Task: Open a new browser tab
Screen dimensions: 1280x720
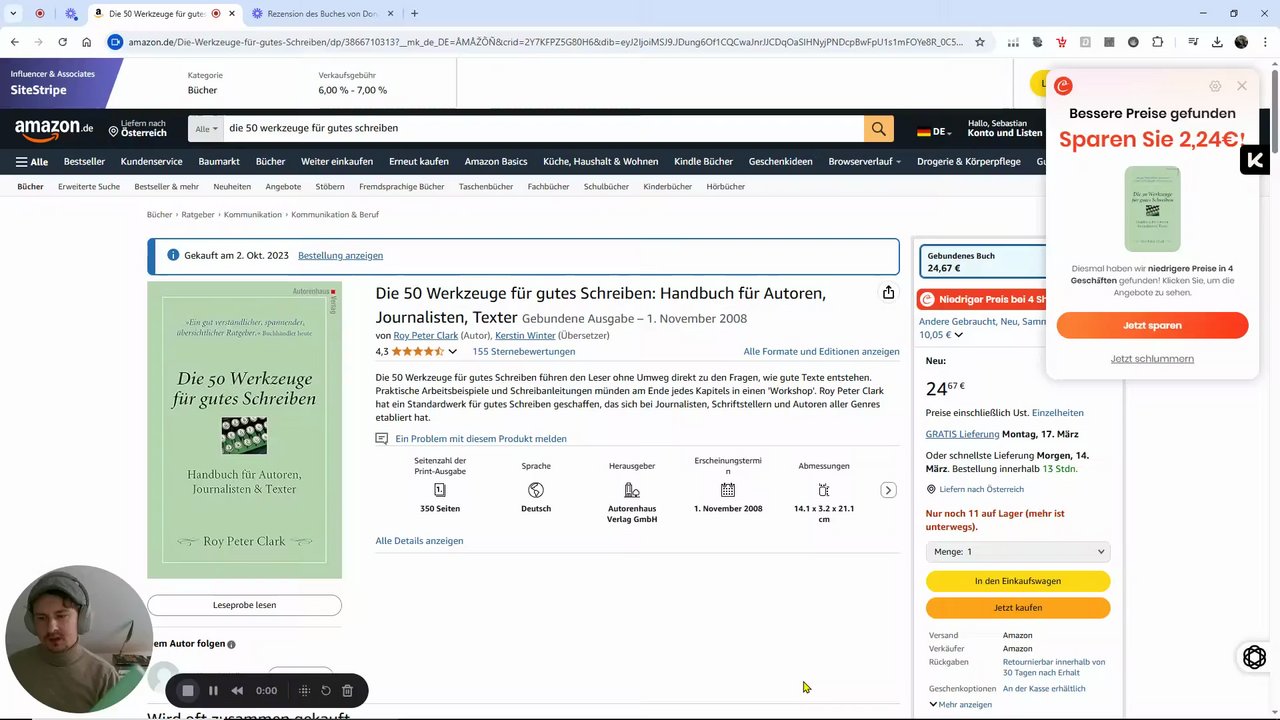Action: point(414,13)
